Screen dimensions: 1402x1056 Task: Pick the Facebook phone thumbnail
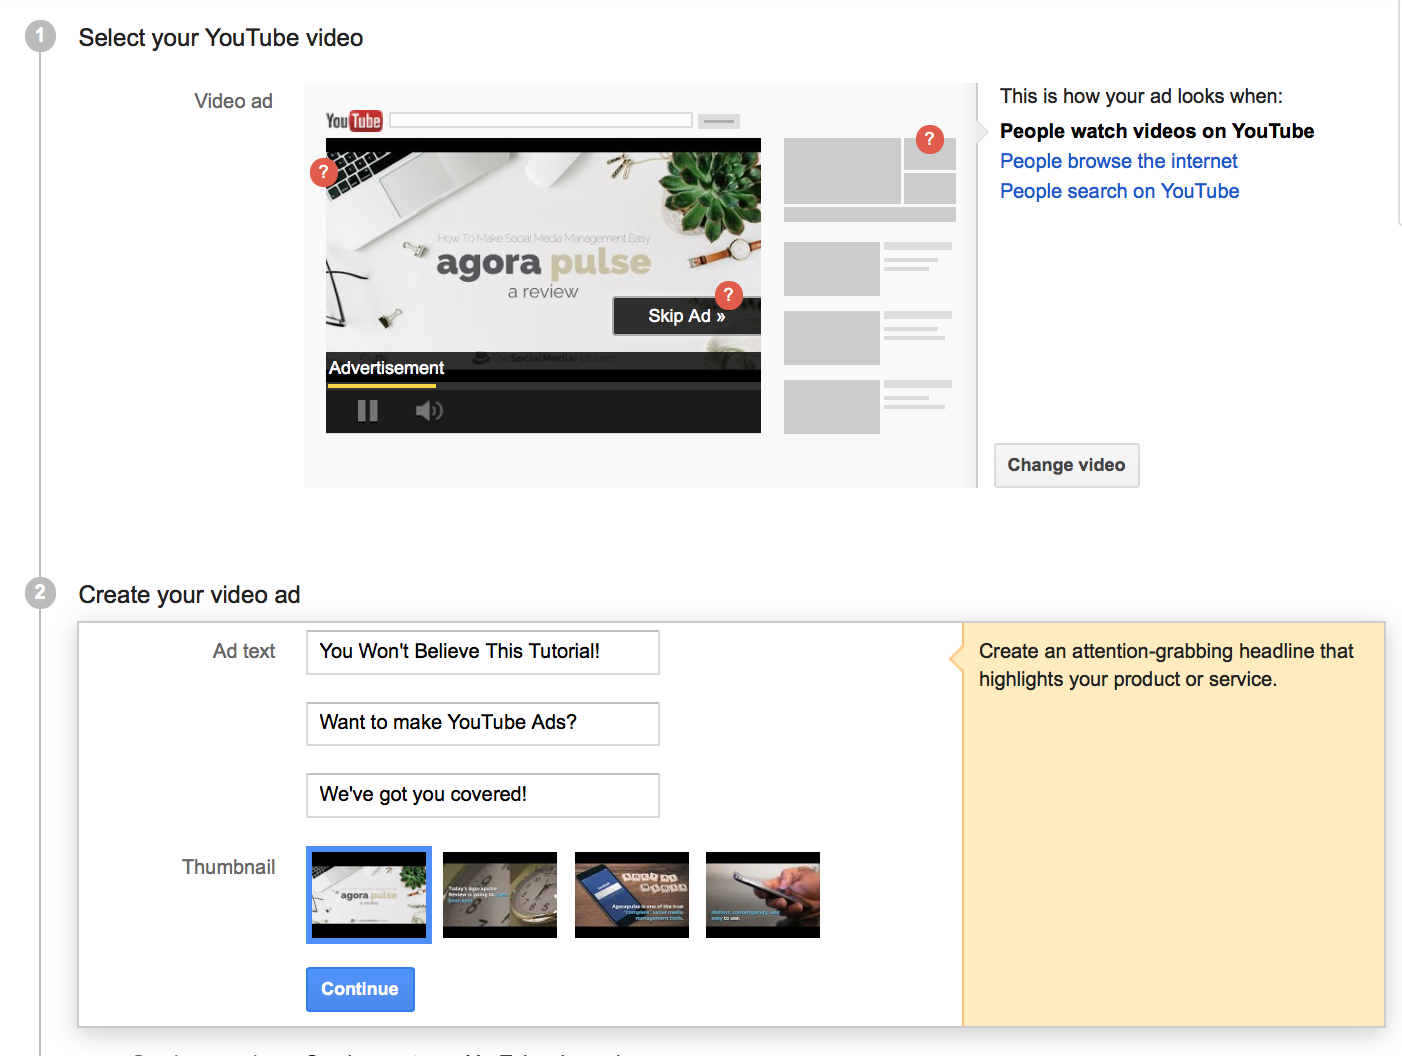point(631,895)
